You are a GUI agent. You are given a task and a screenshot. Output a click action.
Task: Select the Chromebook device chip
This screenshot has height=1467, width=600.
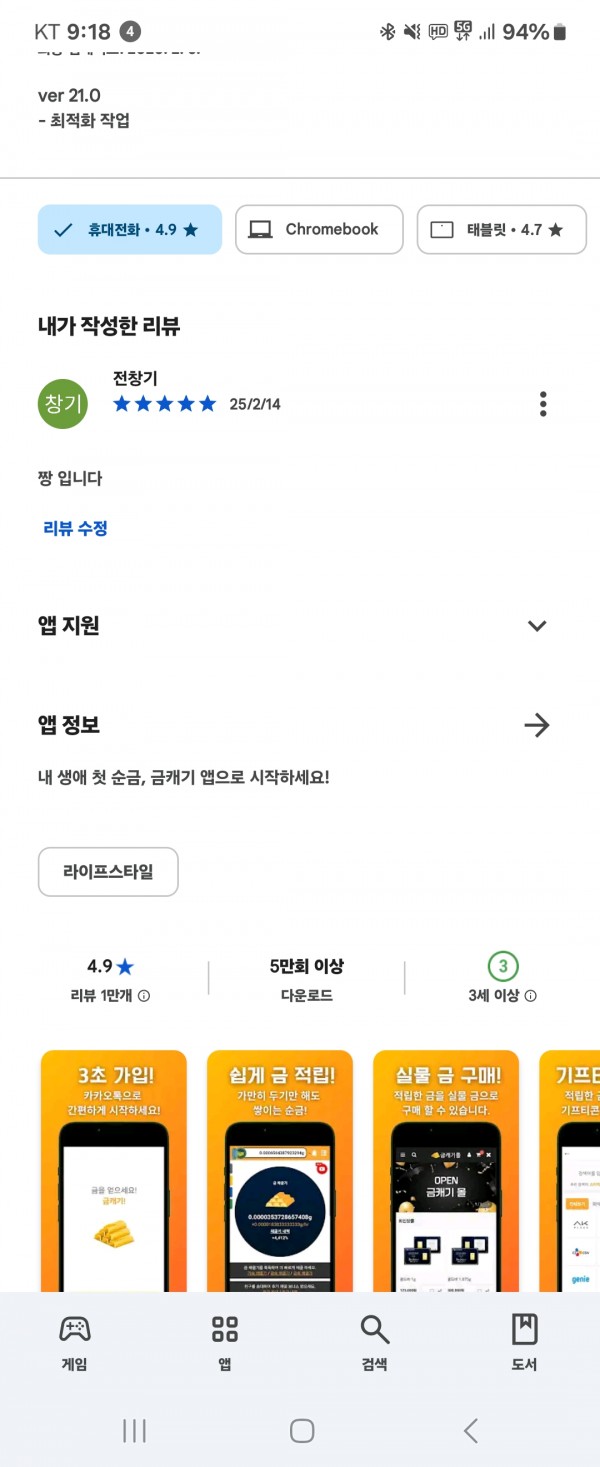point(319,230)
